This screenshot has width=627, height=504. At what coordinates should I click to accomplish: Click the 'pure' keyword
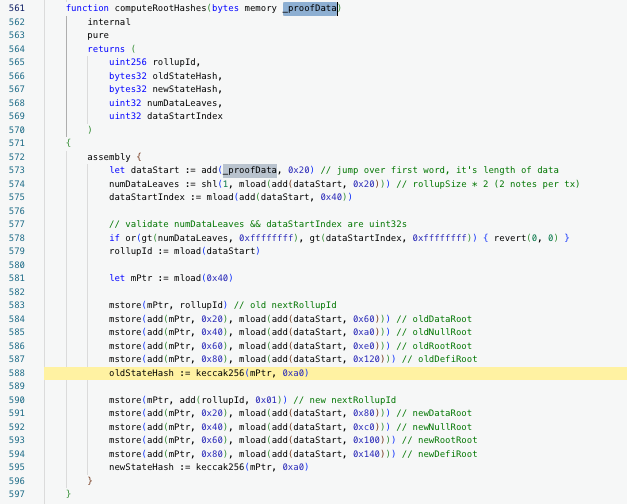[x=98, y=35]
